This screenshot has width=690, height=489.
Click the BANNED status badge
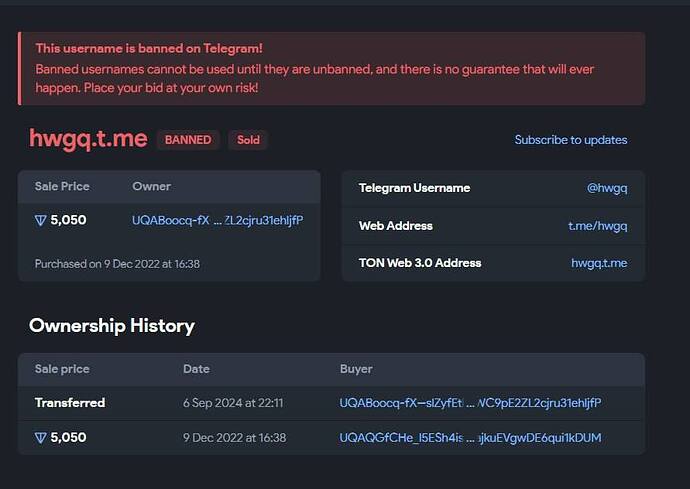(x=188, y=140)
